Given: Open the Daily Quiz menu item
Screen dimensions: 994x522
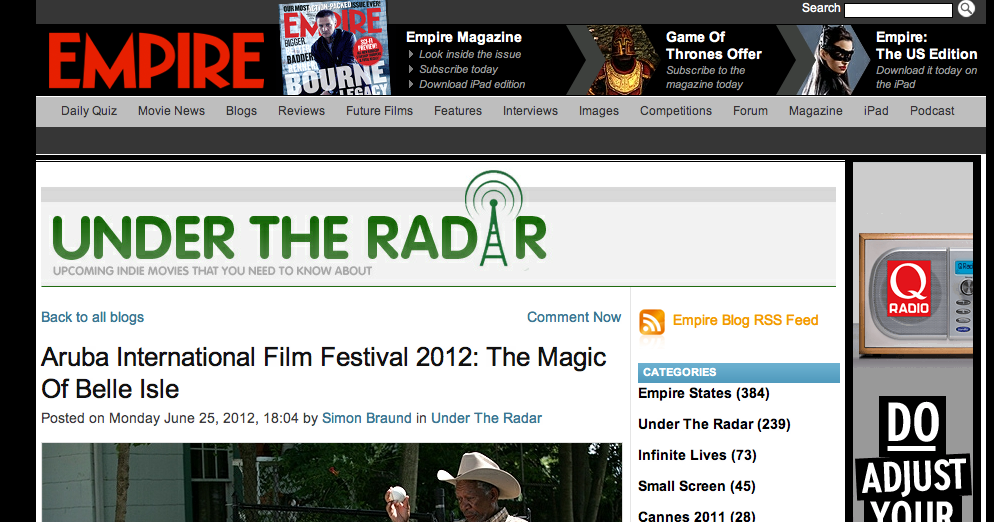Looking at the screenshot, I should coord(89,111).
